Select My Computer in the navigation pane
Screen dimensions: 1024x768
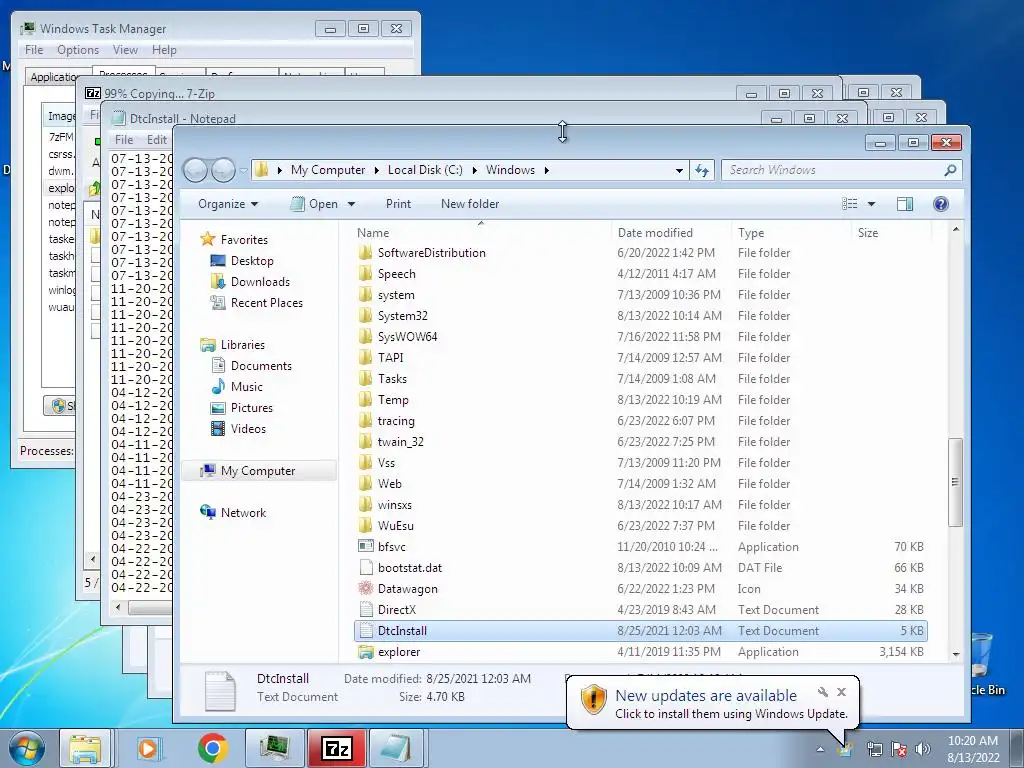point(257,471)
